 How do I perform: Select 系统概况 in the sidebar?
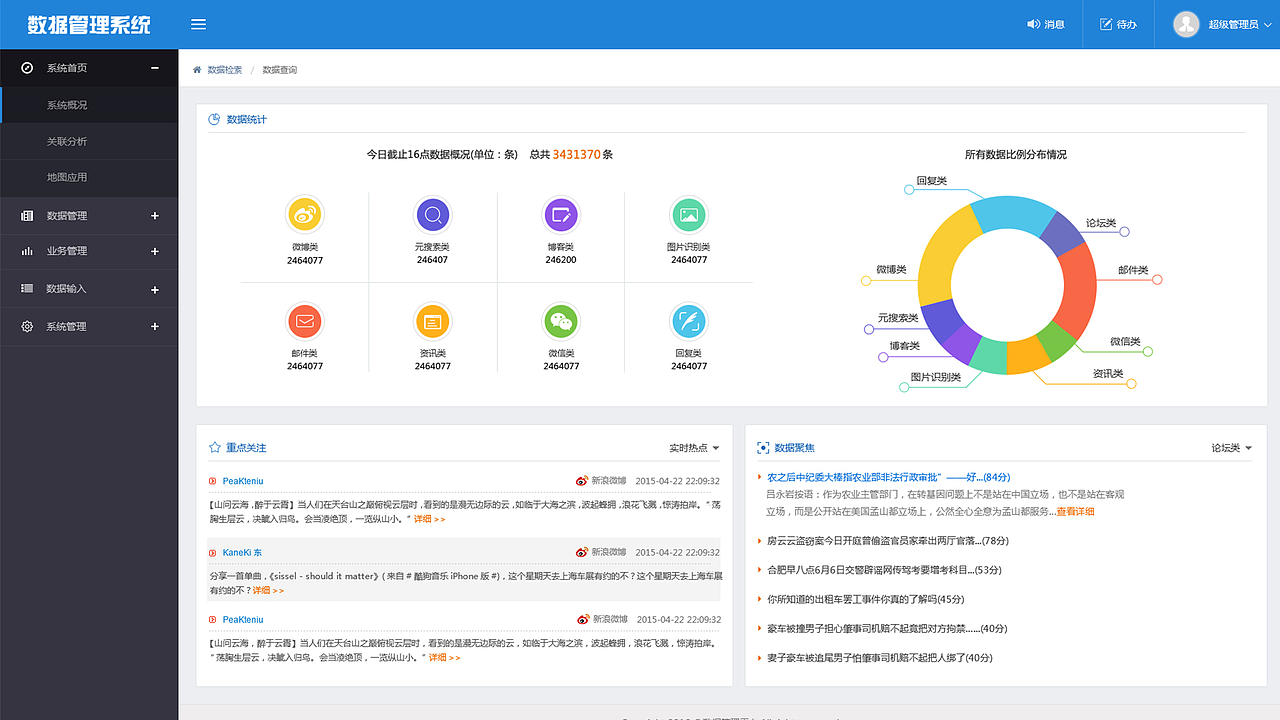pos(88,105)
